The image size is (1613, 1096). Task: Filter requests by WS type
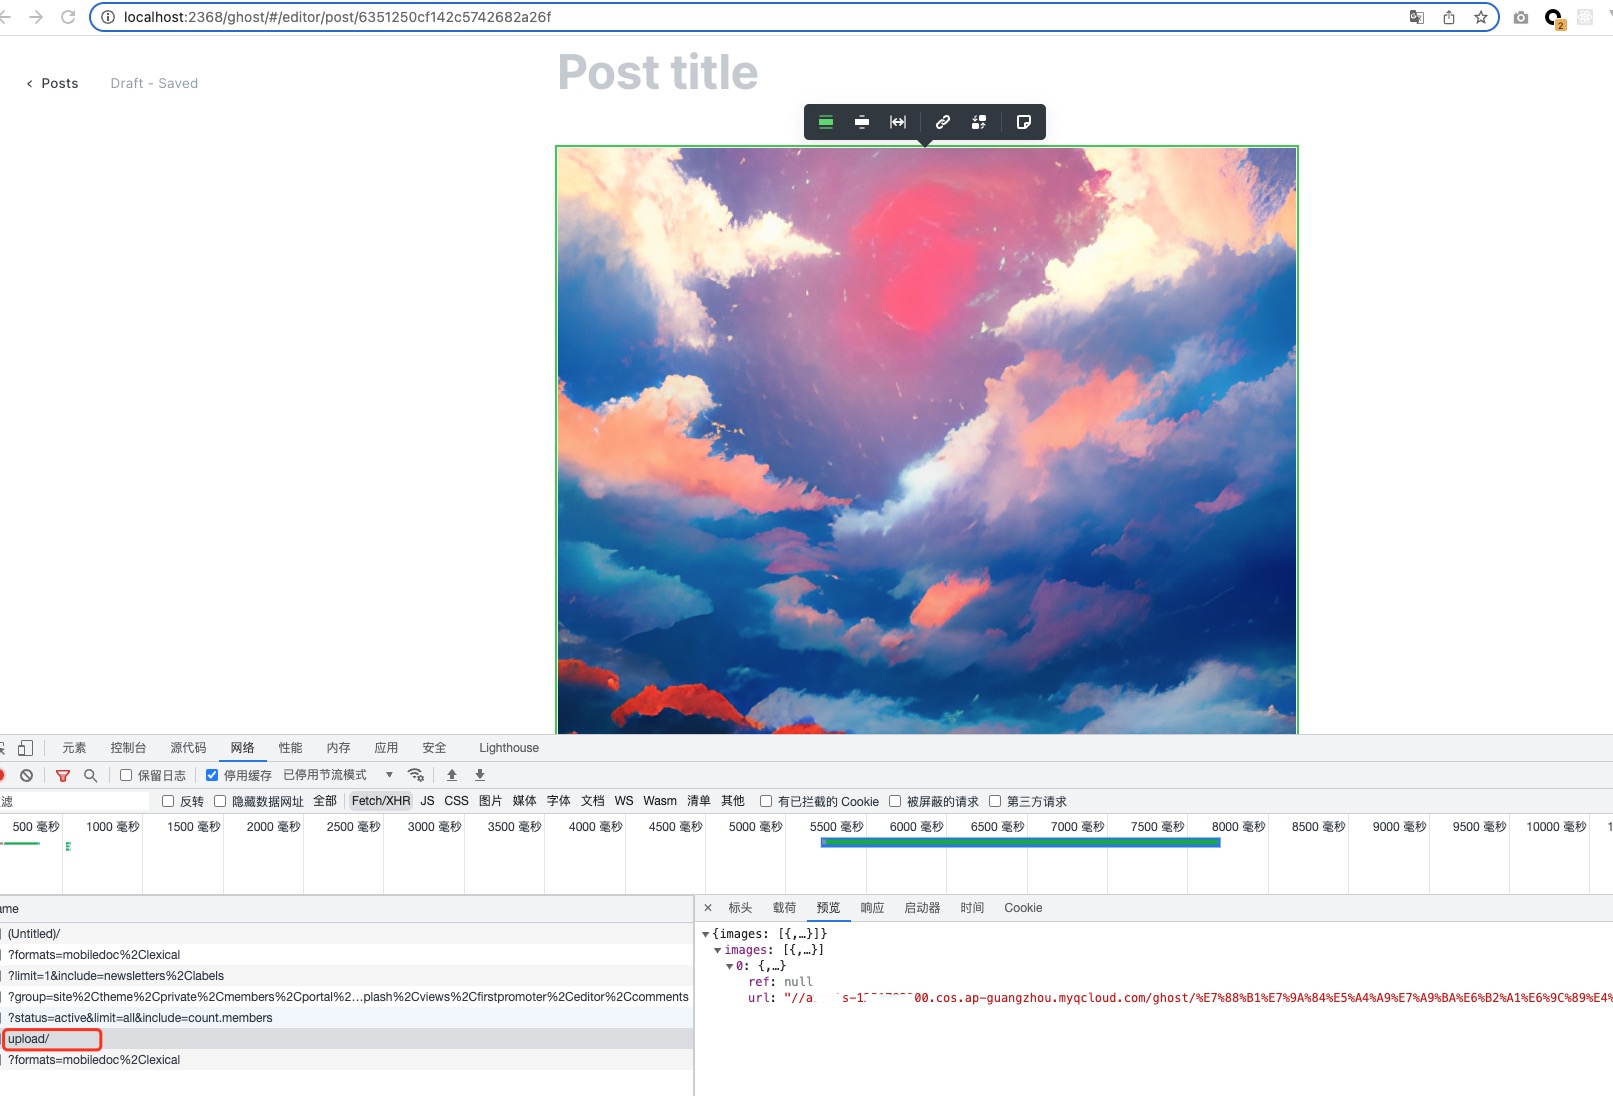coord(624,801)
